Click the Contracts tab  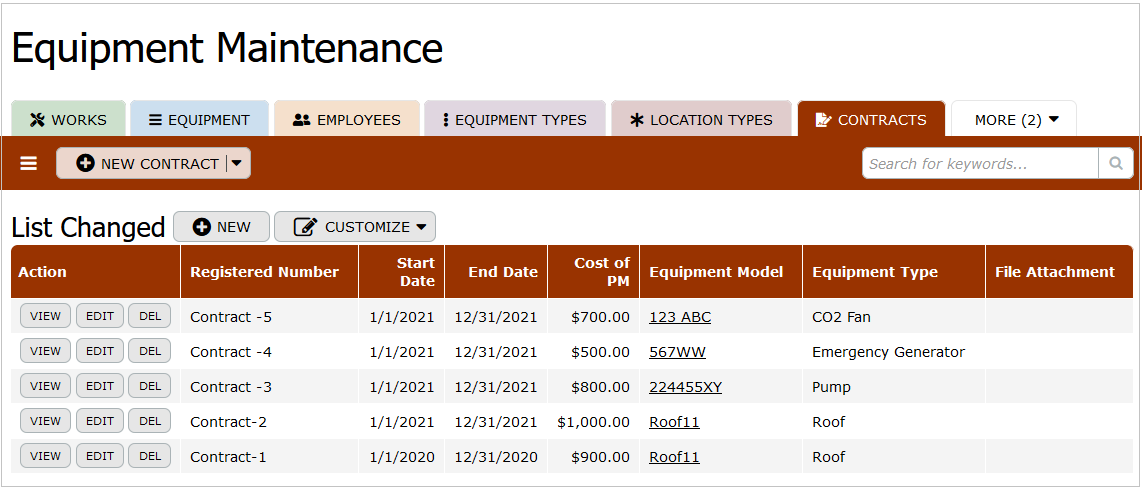pyautogui.click(x=870, y=120)
